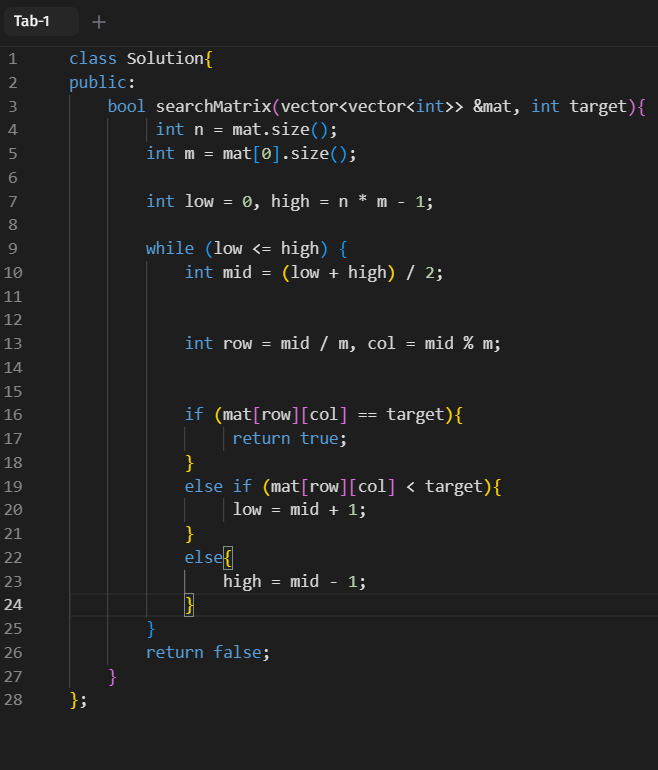
Task: Click the closing '};' on the last line
Action: click(79, 700)
